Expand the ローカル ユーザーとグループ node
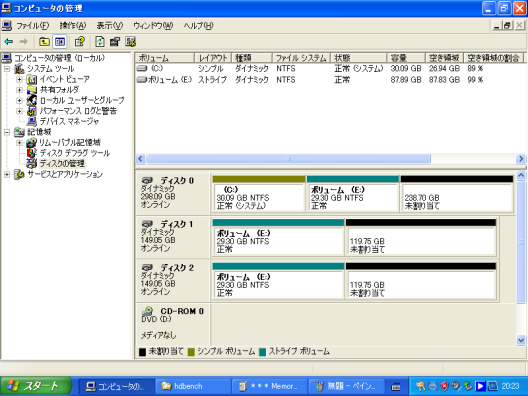Screen dimensions: 528x396 20,100
